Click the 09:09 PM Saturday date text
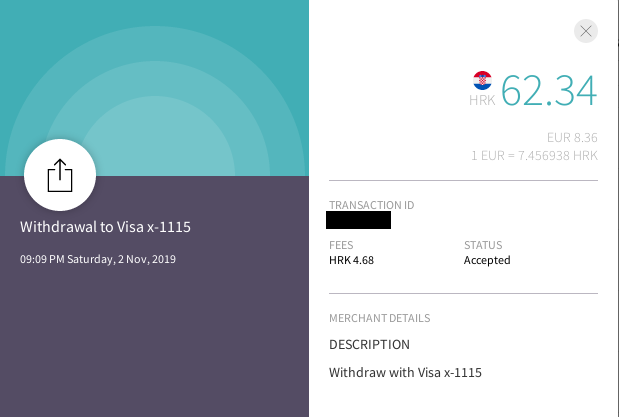This screenshot has width=619, height=417. 98,260
